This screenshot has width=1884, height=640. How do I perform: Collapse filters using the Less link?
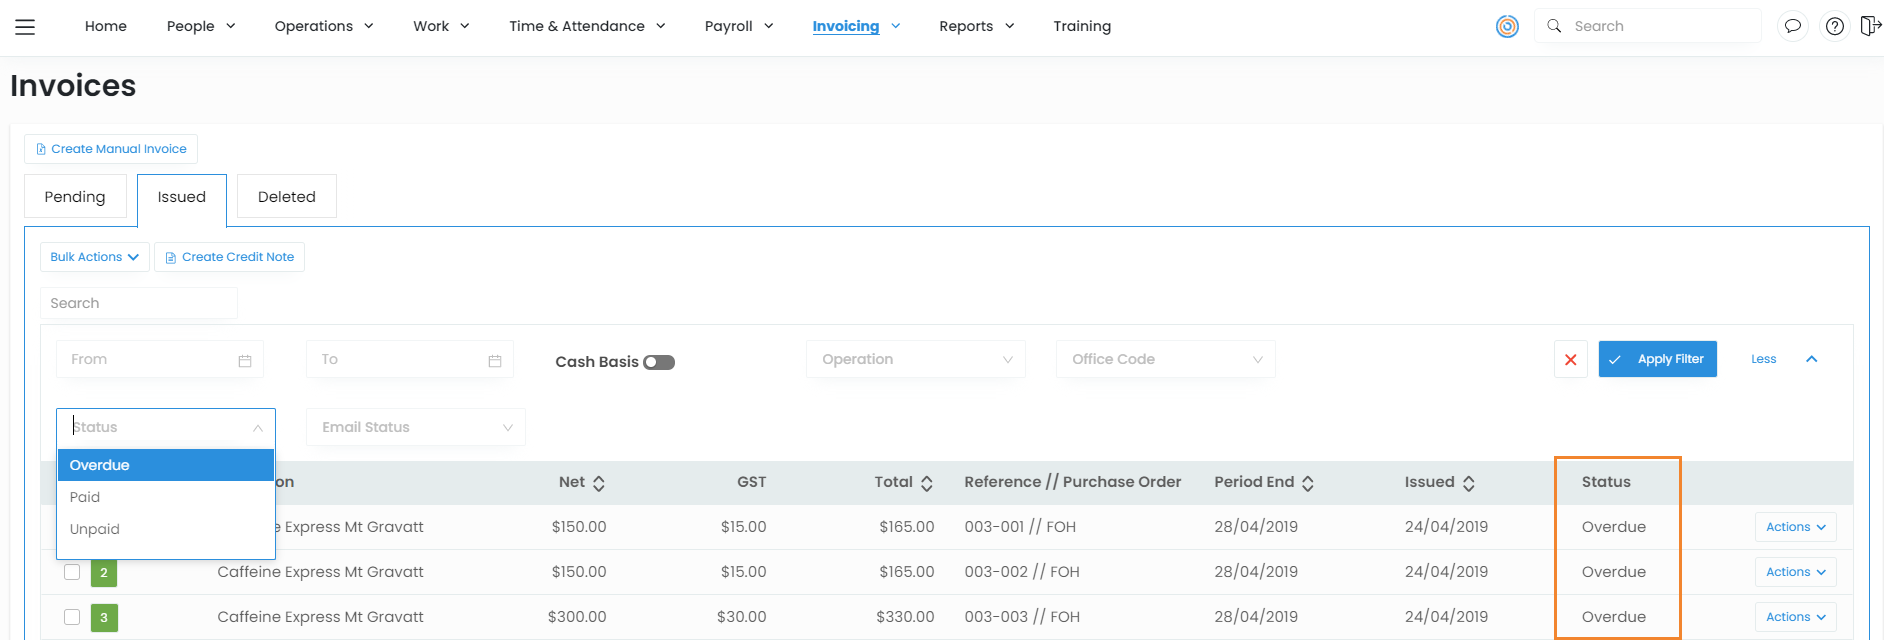[1763, 359]
